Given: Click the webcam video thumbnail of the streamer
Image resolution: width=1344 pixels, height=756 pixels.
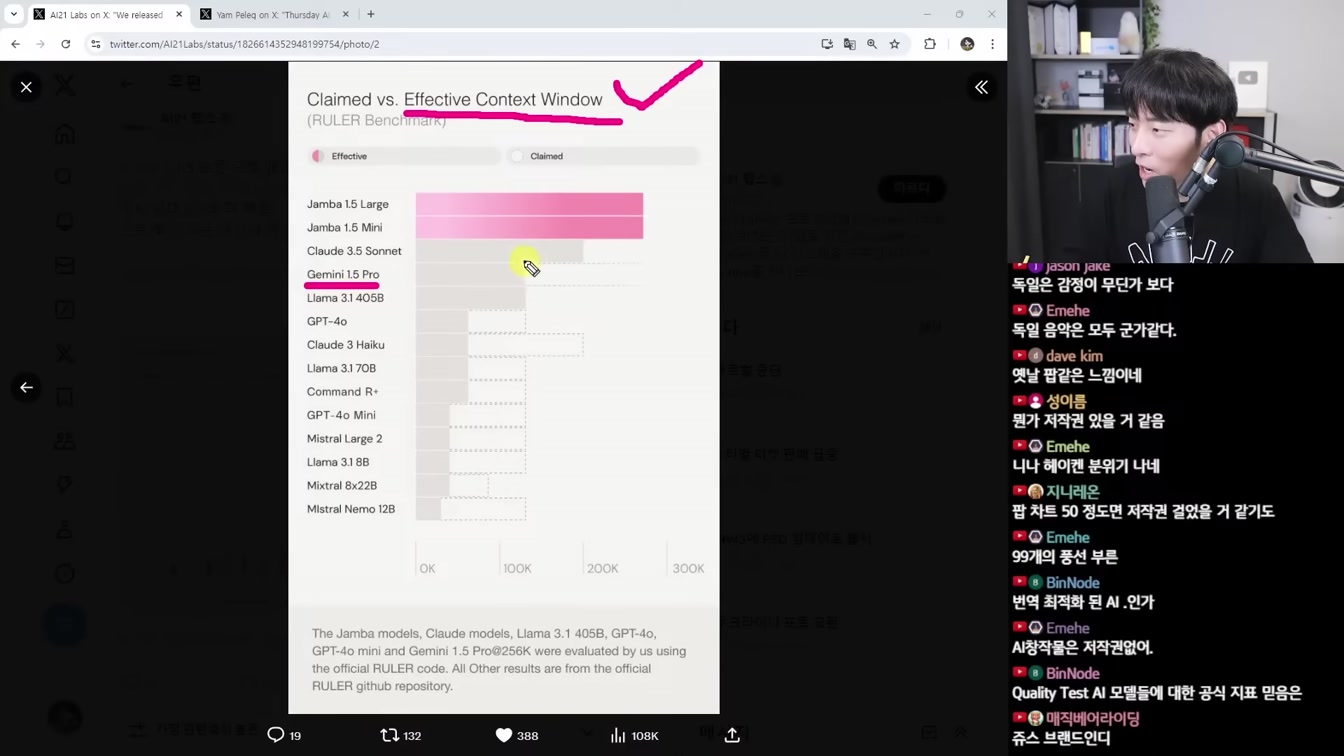Looking at the screenshot, I should [1176, 131].
